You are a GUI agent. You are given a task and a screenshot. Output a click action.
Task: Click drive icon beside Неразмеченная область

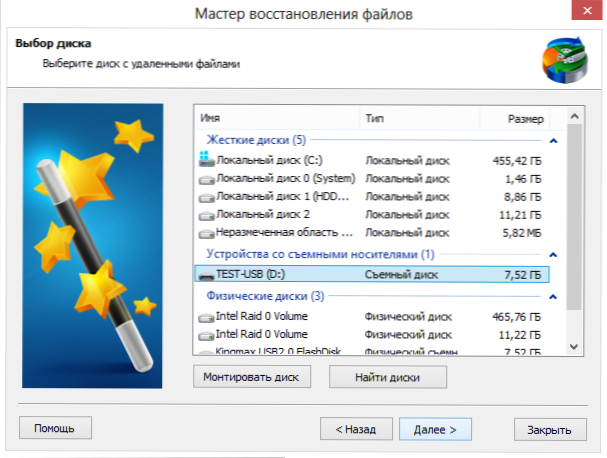pyautogui.click(x=206, y=234)
